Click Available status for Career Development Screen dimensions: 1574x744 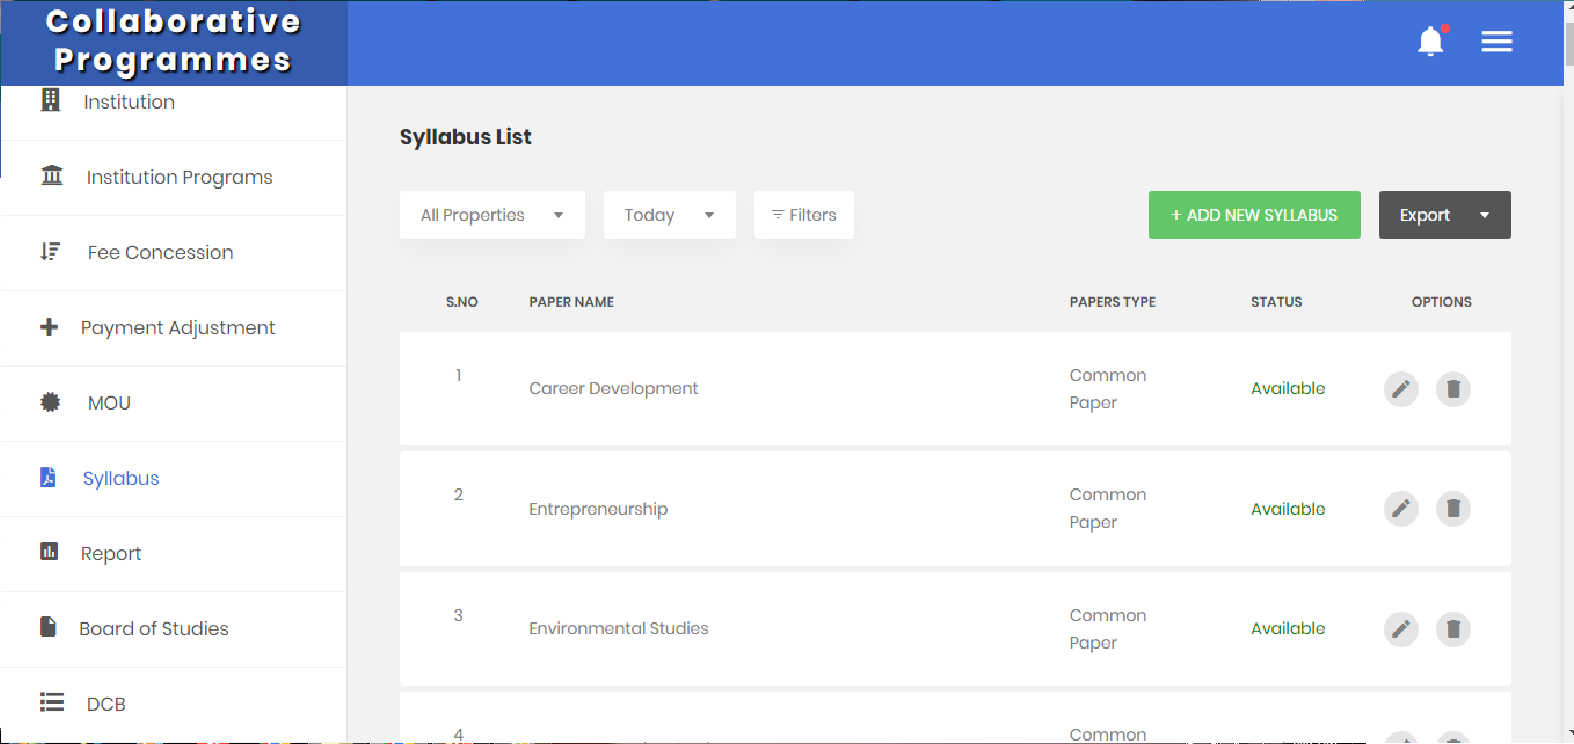(x=1288, y=389)
